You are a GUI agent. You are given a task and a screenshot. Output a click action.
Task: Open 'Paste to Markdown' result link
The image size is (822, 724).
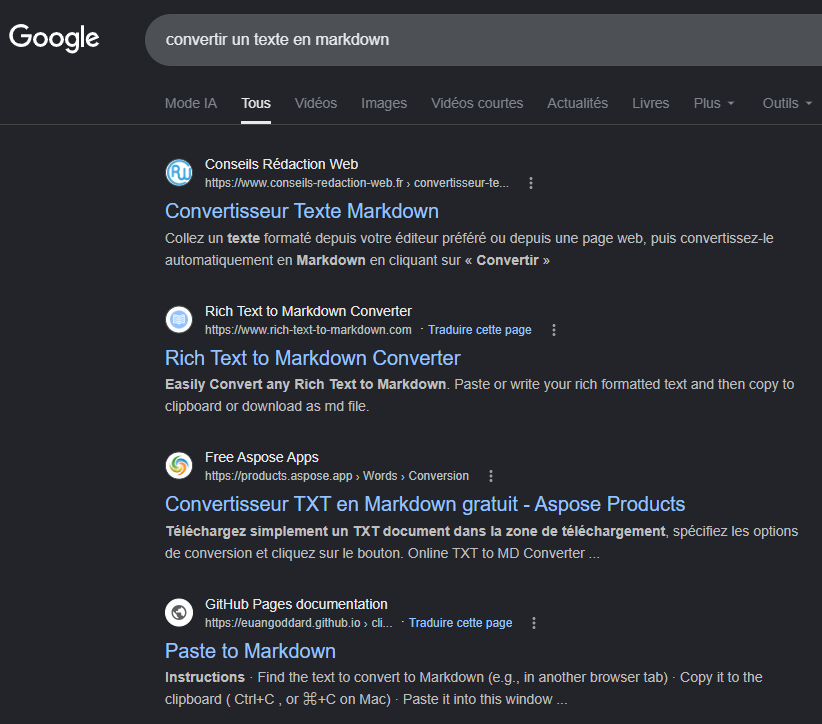[x=251, y=651]
